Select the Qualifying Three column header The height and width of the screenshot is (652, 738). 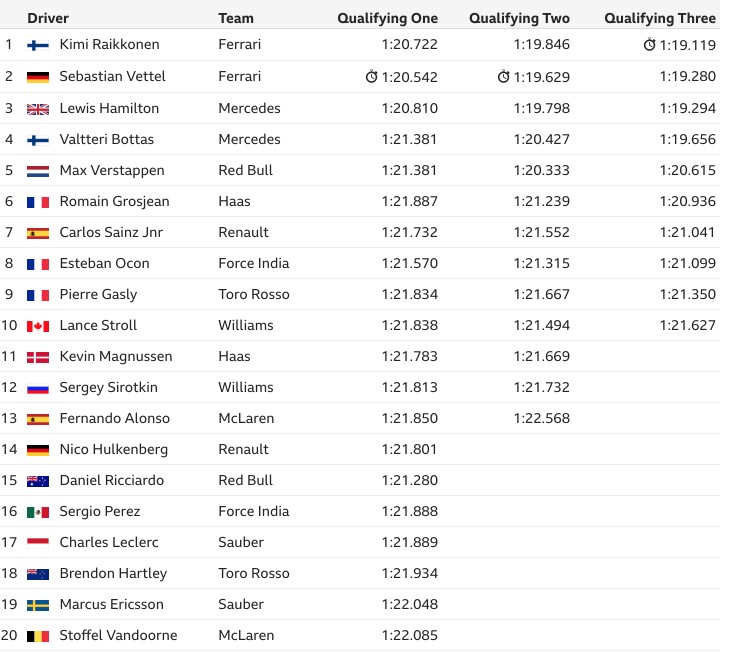(x=660, y=18)
